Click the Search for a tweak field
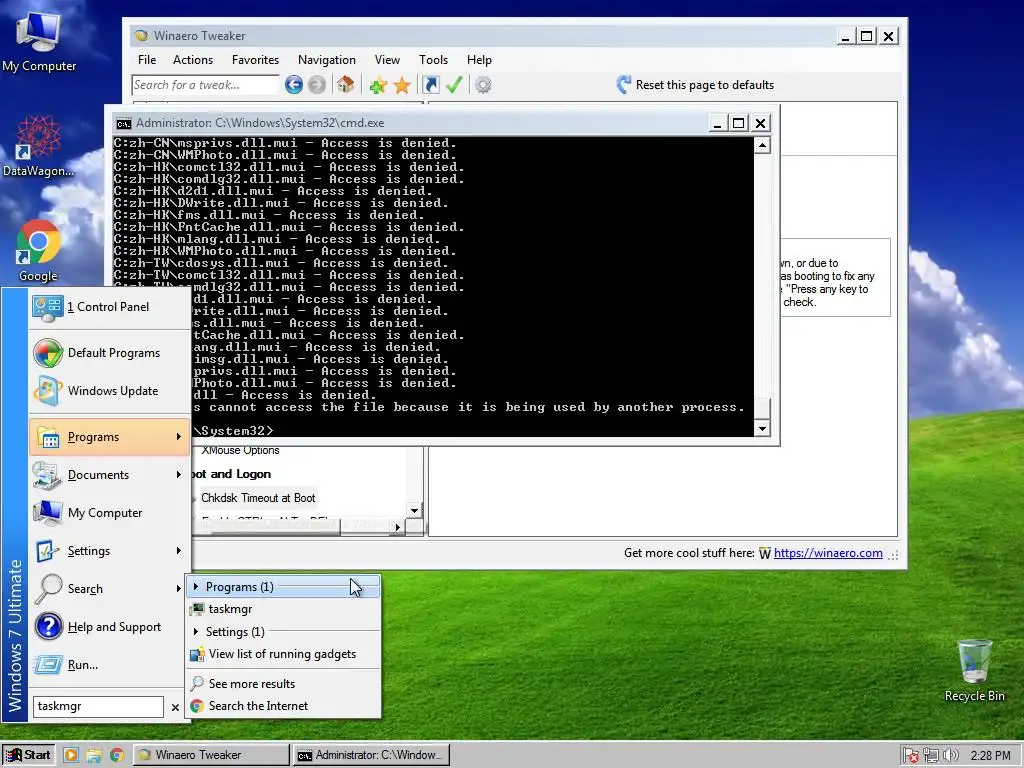 pyautogui.click(x=206, y=85)
